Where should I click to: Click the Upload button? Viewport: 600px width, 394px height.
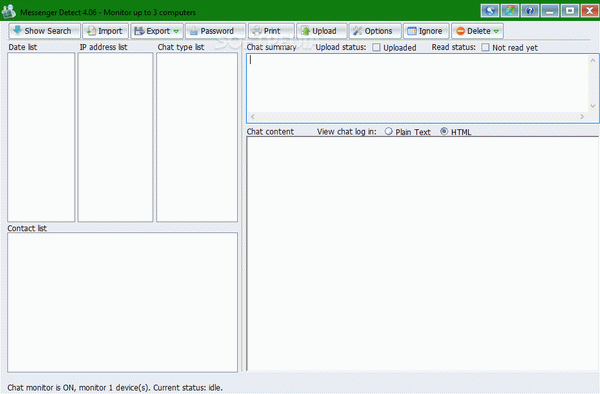pyautogui.click(x=321, y=31)
